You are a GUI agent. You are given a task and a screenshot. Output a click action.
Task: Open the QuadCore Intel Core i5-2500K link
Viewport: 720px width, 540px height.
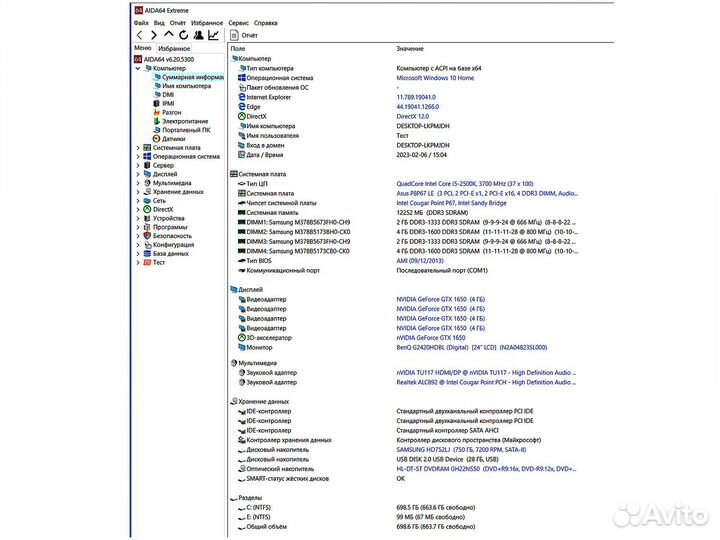tap(465, 184)
